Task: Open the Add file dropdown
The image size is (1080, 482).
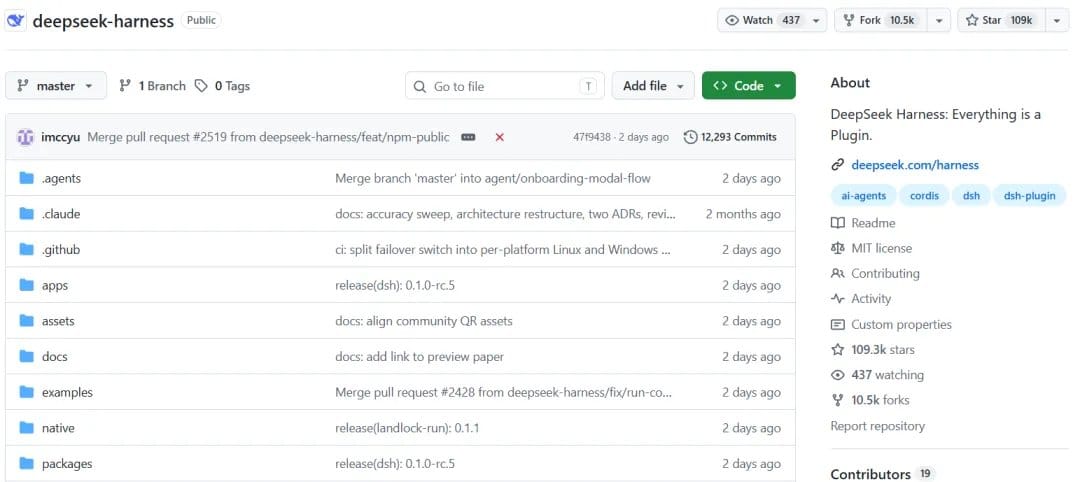Action: click(x=652, y=86)
